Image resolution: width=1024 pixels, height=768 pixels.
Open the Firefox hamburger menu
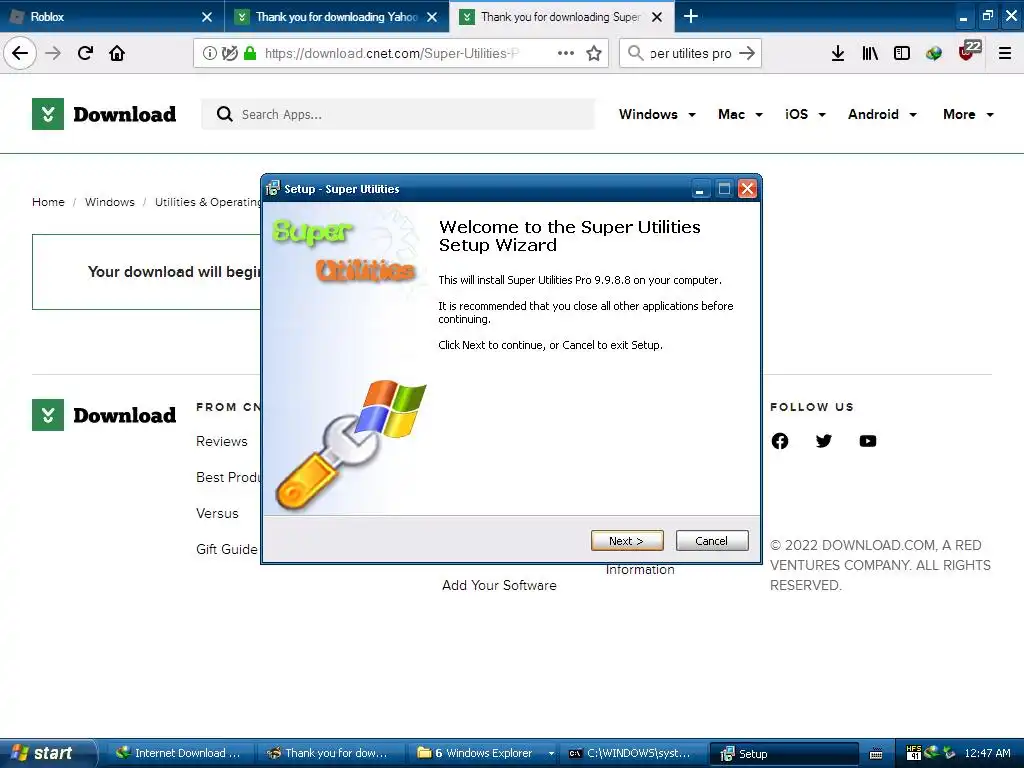[1005, 54]
